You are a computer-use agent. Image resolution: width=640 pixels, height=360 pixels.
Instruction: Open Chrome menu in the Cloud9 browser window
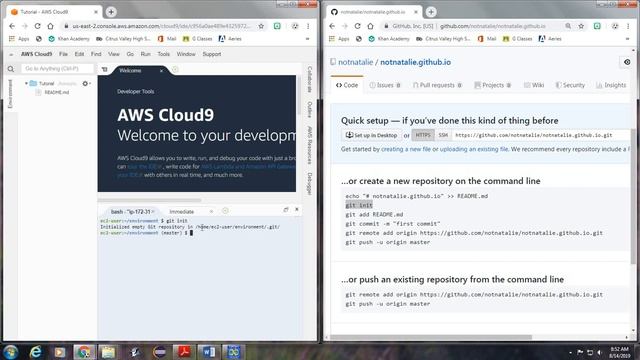click(x=308, y=26)
